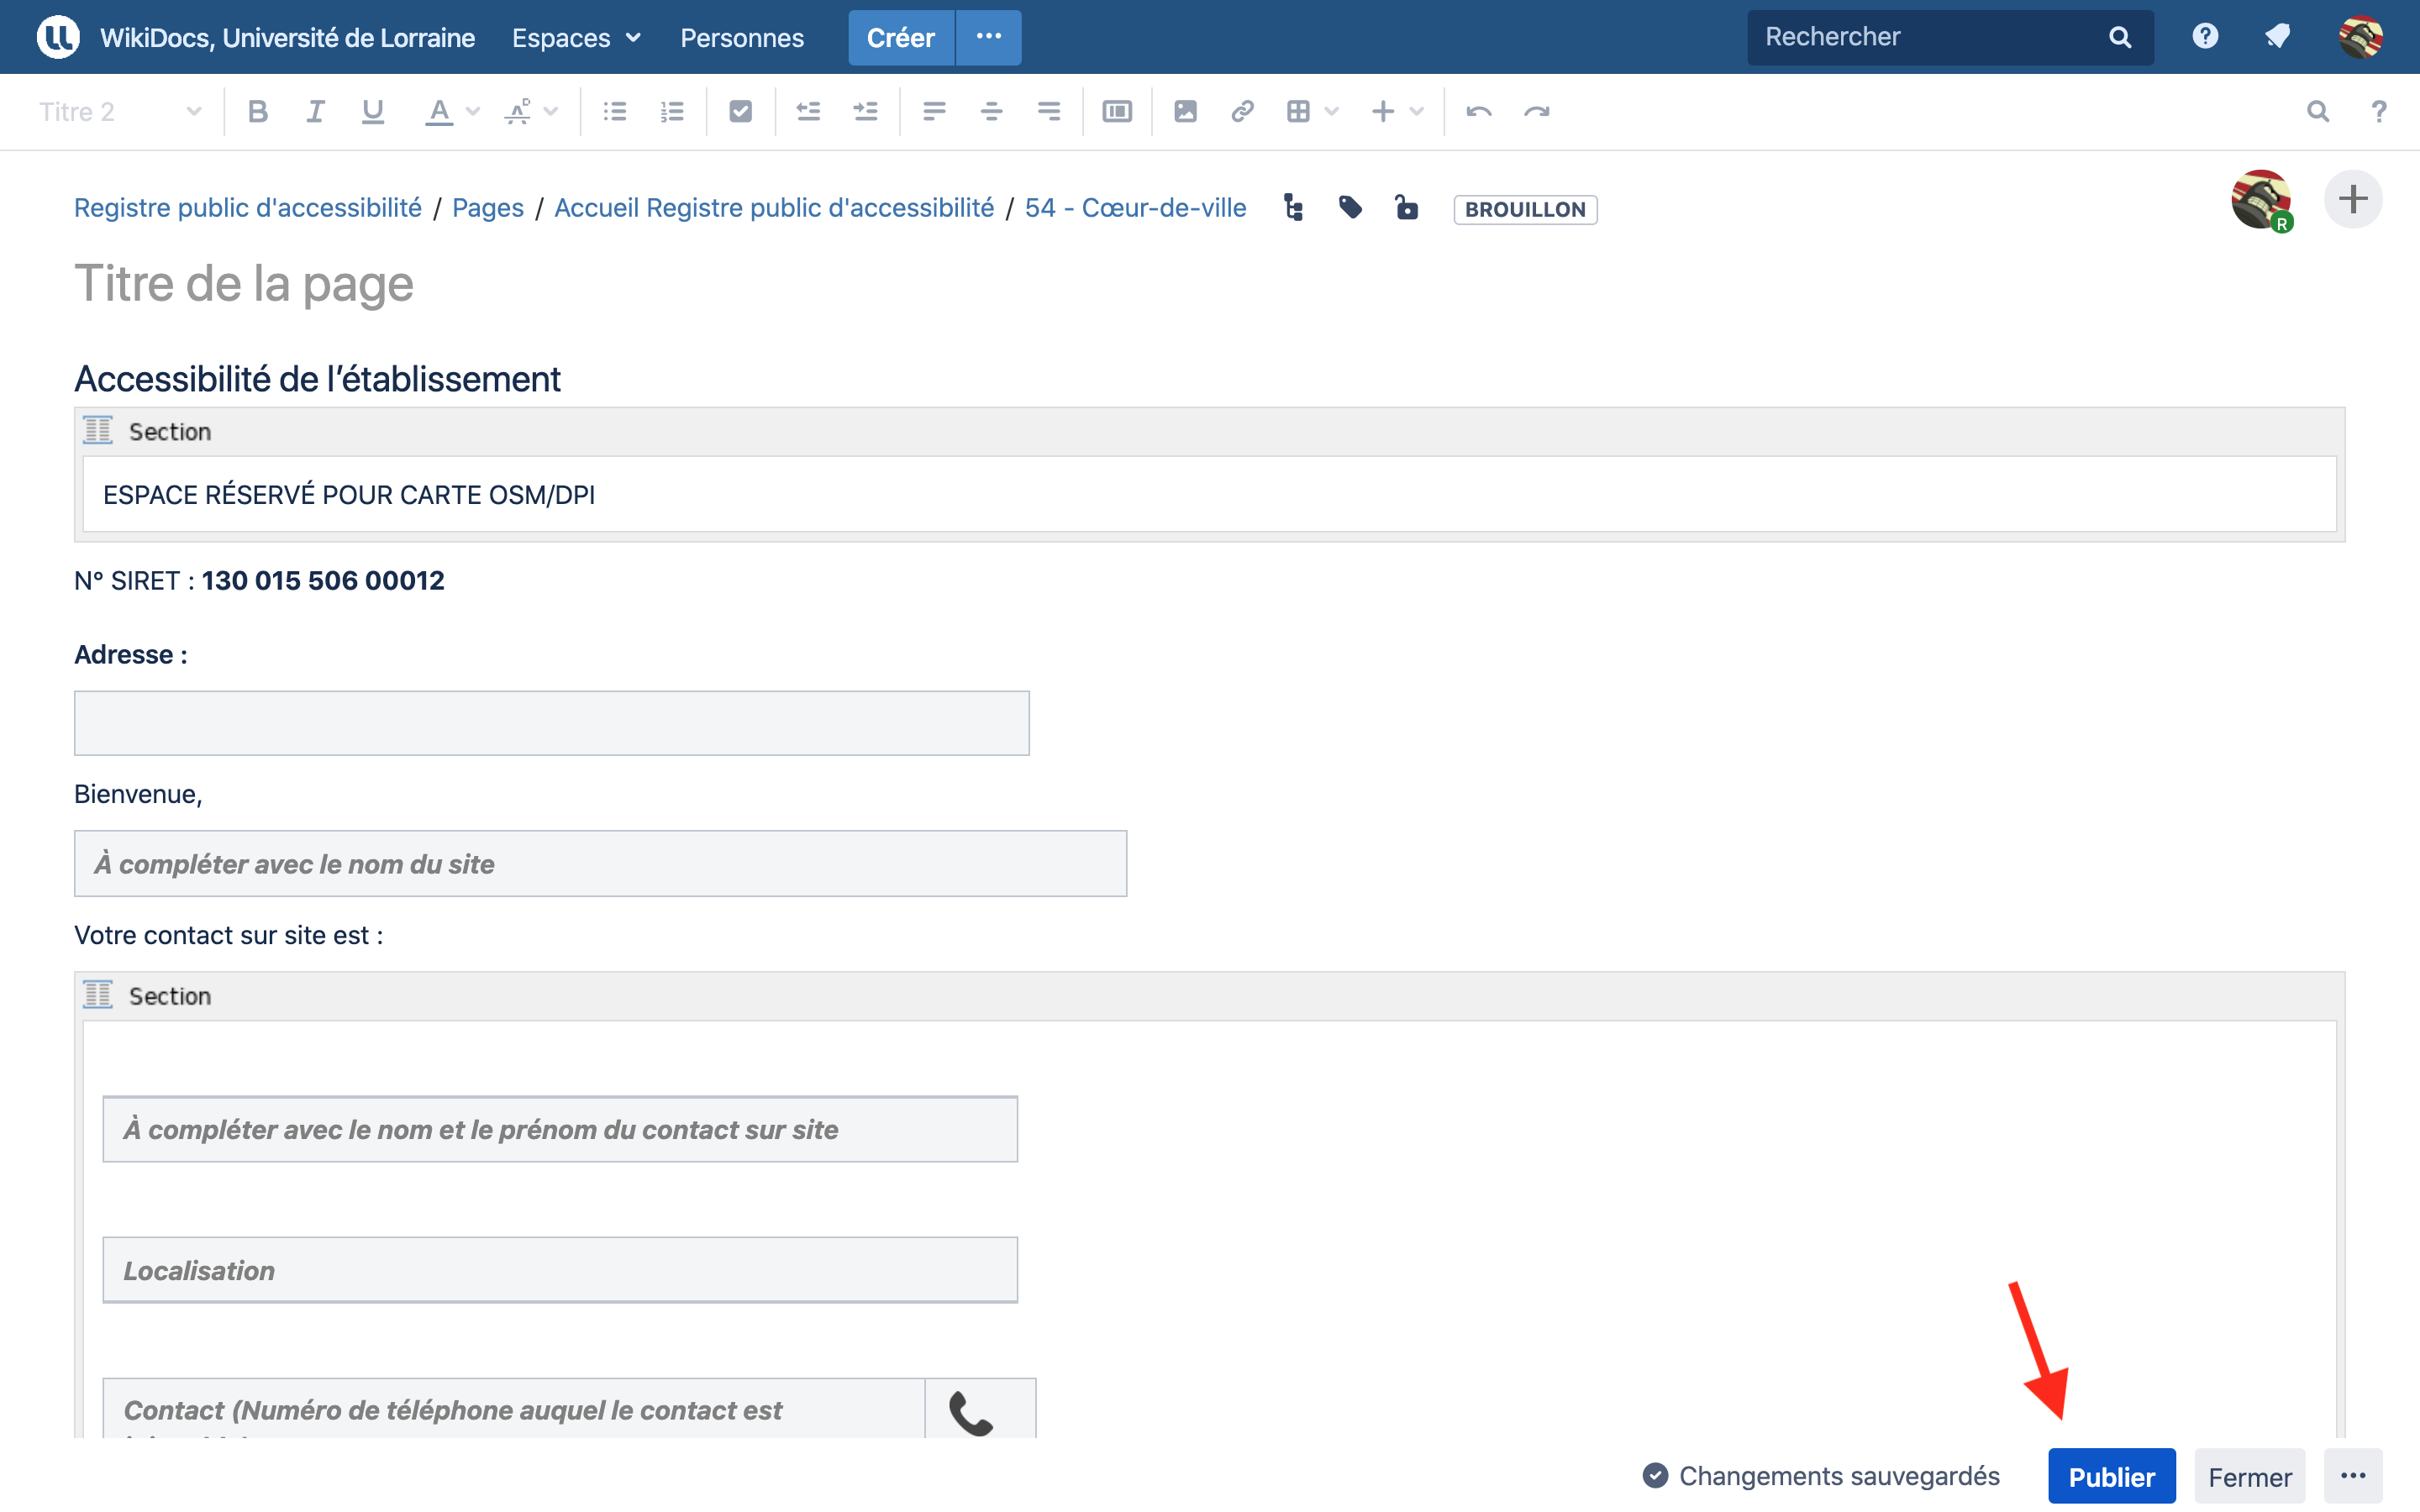Undo the last edit

click(1479, 111)
